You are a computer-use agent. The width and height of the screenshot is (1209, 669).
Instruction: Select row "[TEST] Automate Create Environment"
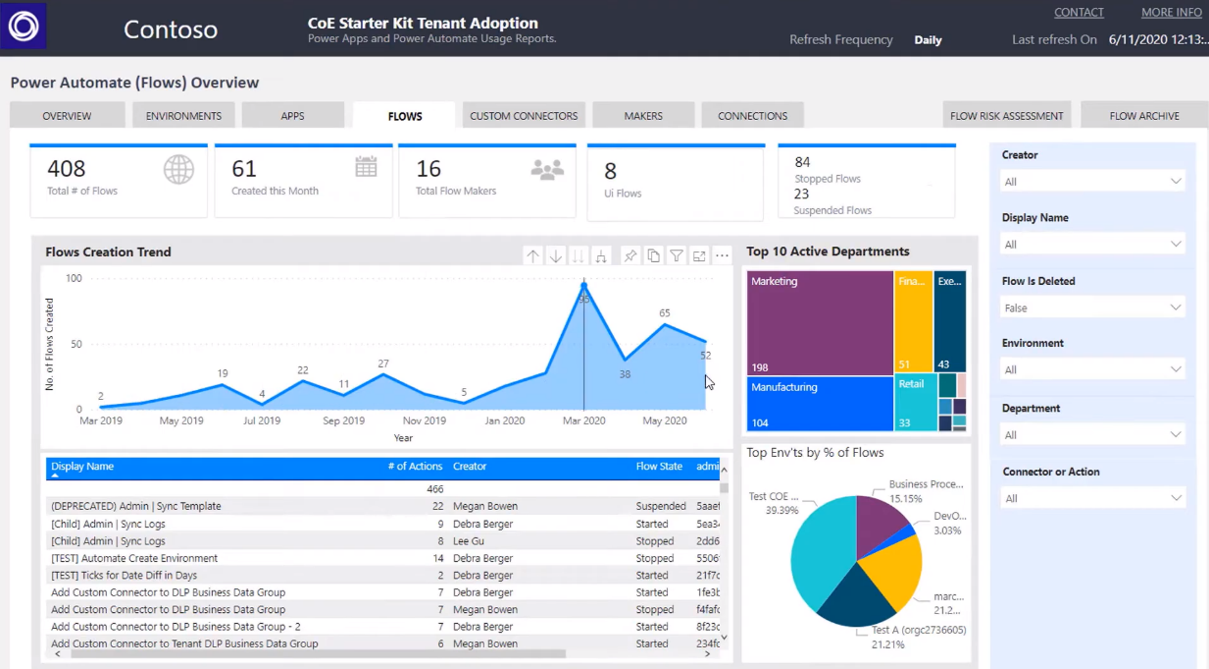coord(383,558)
